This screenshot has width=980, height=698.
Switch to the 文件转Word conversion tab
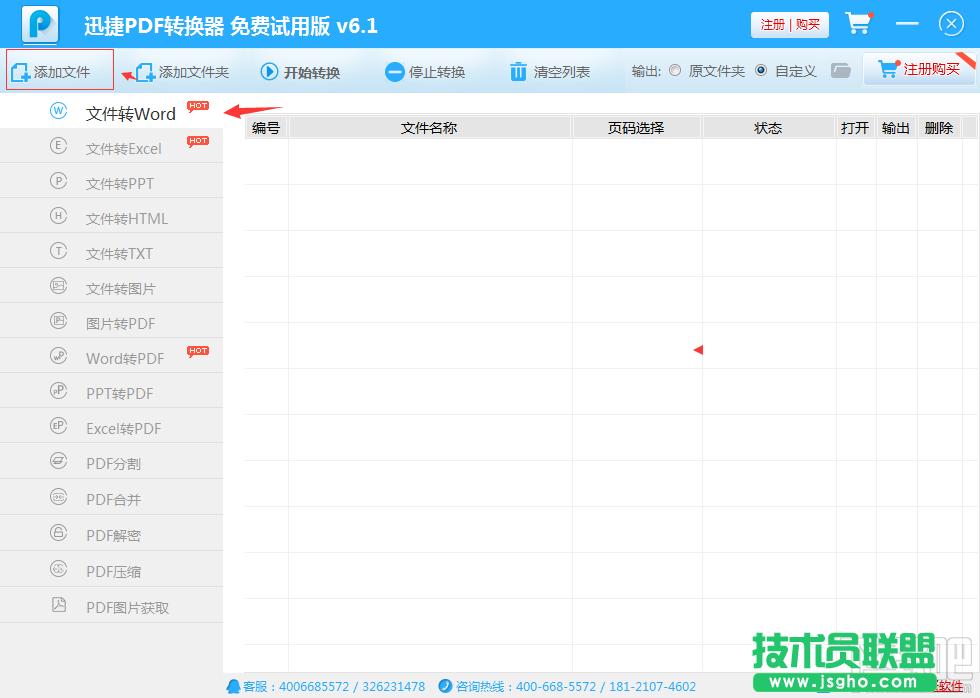click(x=130, y=114)
